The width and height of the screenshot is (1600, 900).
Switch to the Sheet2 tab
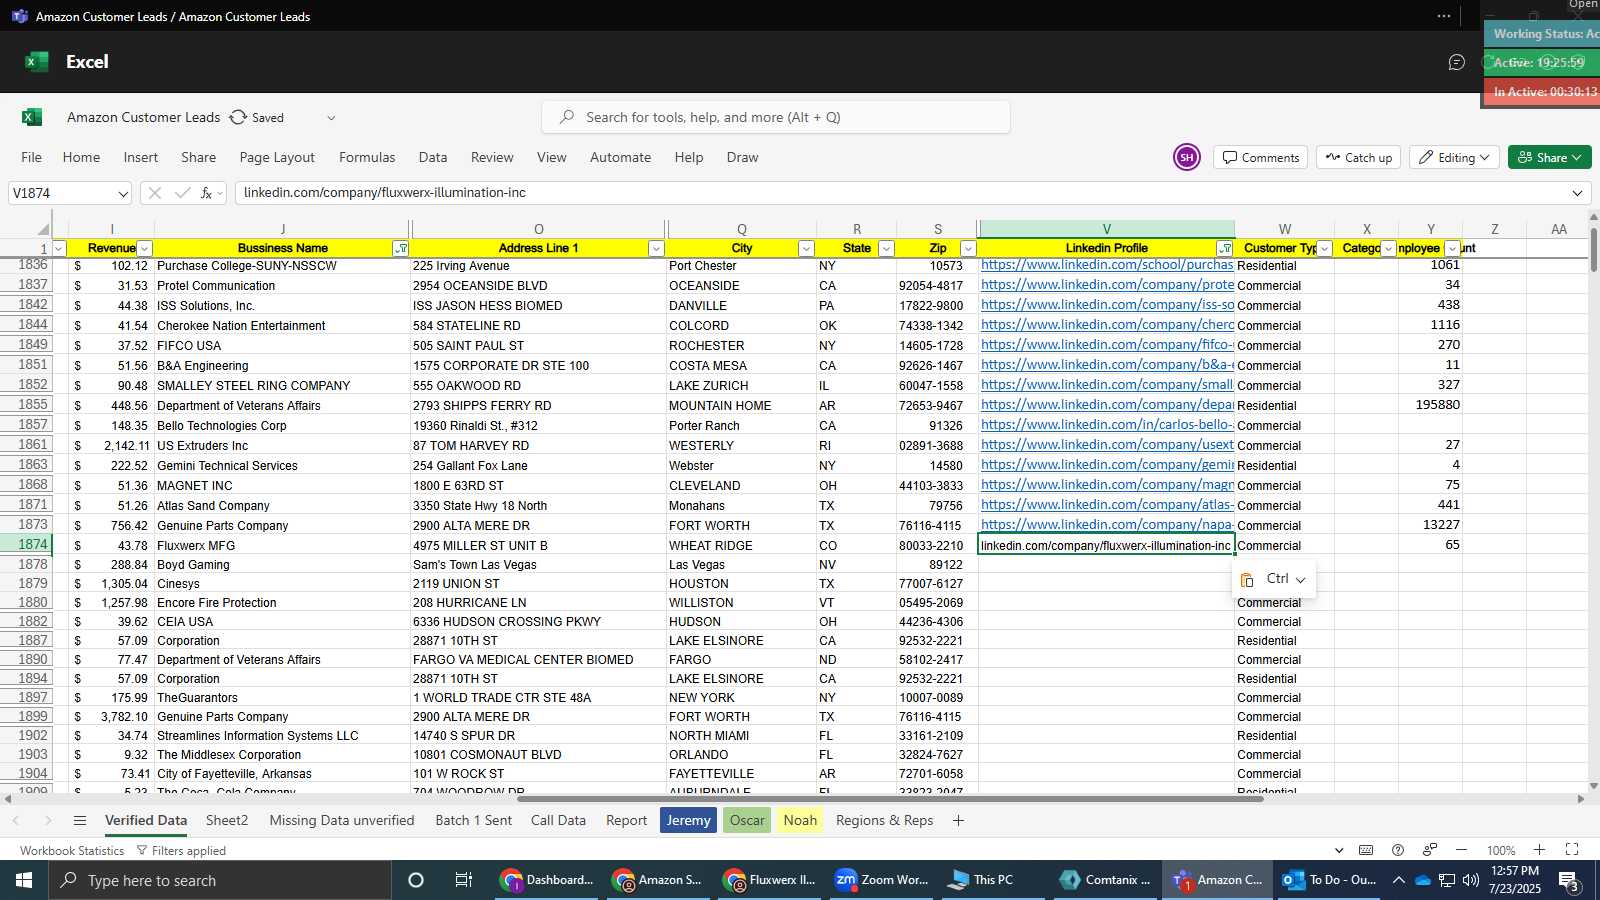pyautogui.click(x=227, y=820)
